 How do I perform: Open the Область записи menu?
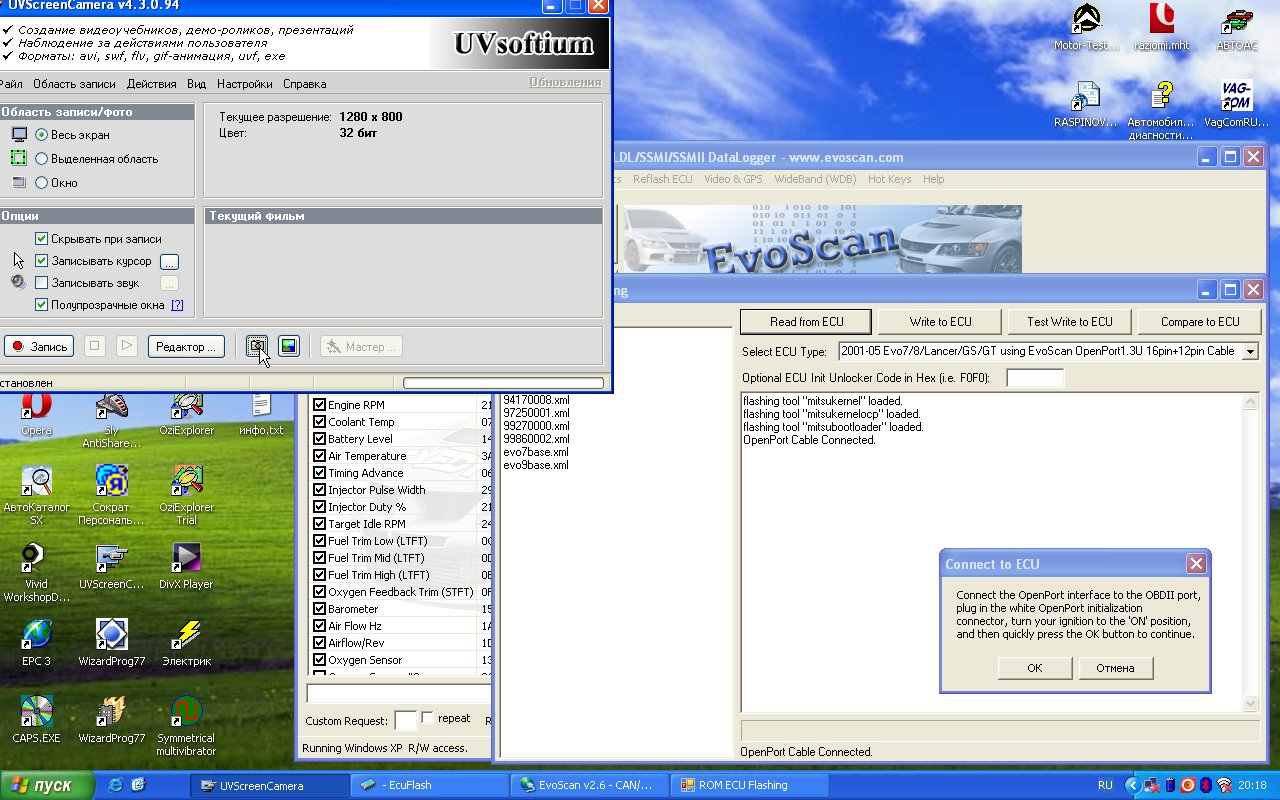[74, 84]
